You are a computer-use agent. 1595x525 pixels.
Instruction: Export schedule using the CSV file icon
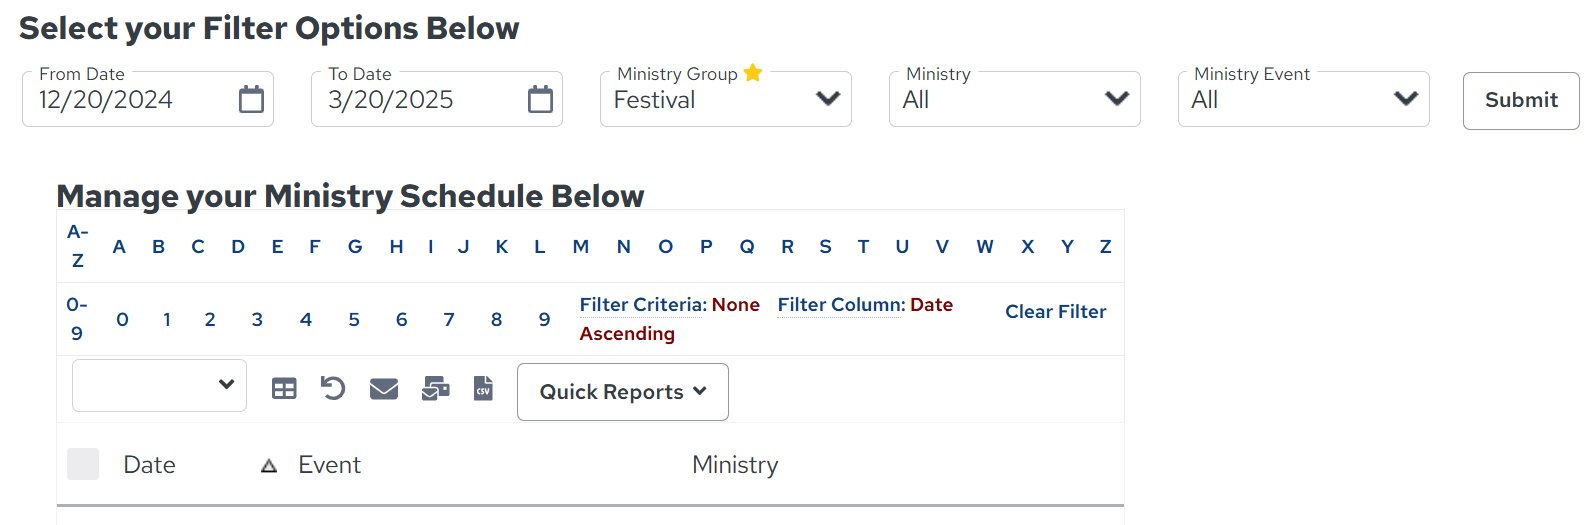click(x=483, y=388)
